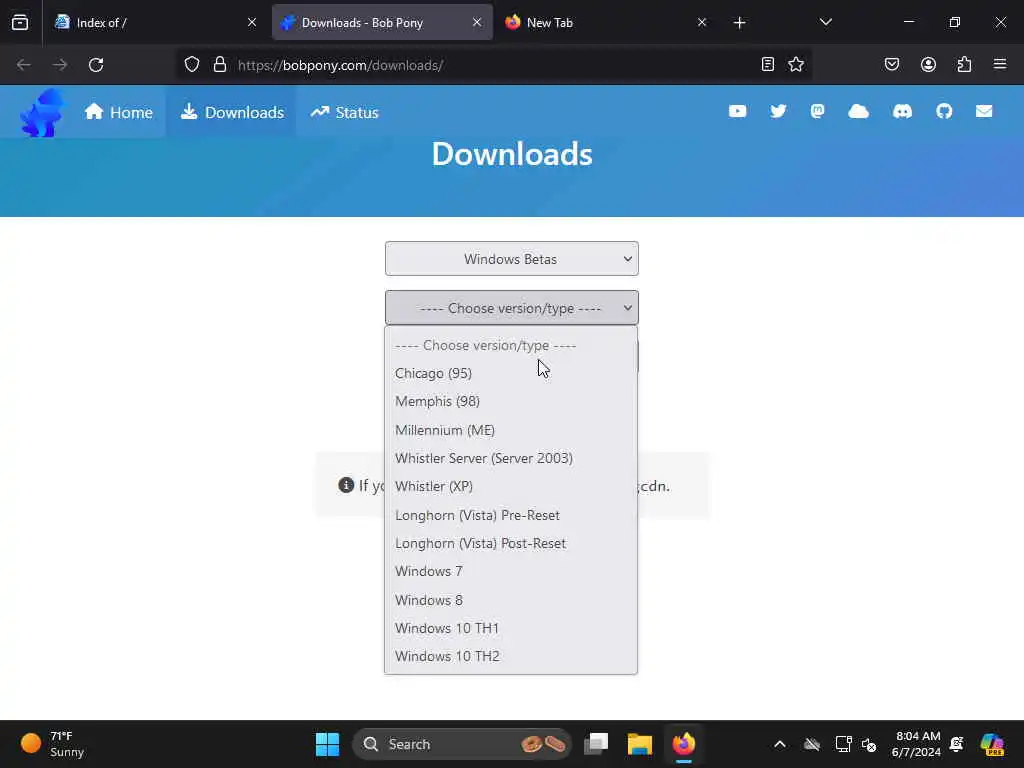Viewport: 1024px width, 768px height.
Task: Click the Choose version/type dropdown
Action: (x=511, y=308)
